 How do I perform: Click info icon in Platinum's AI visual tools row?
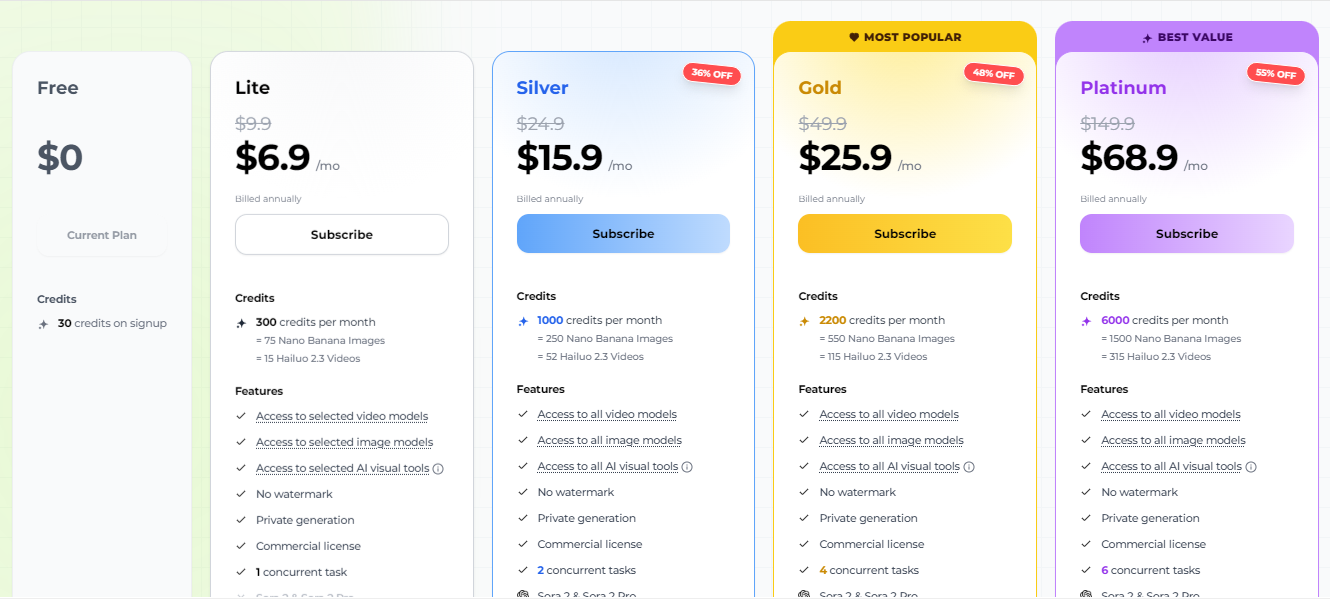[x=1251, y=466]
